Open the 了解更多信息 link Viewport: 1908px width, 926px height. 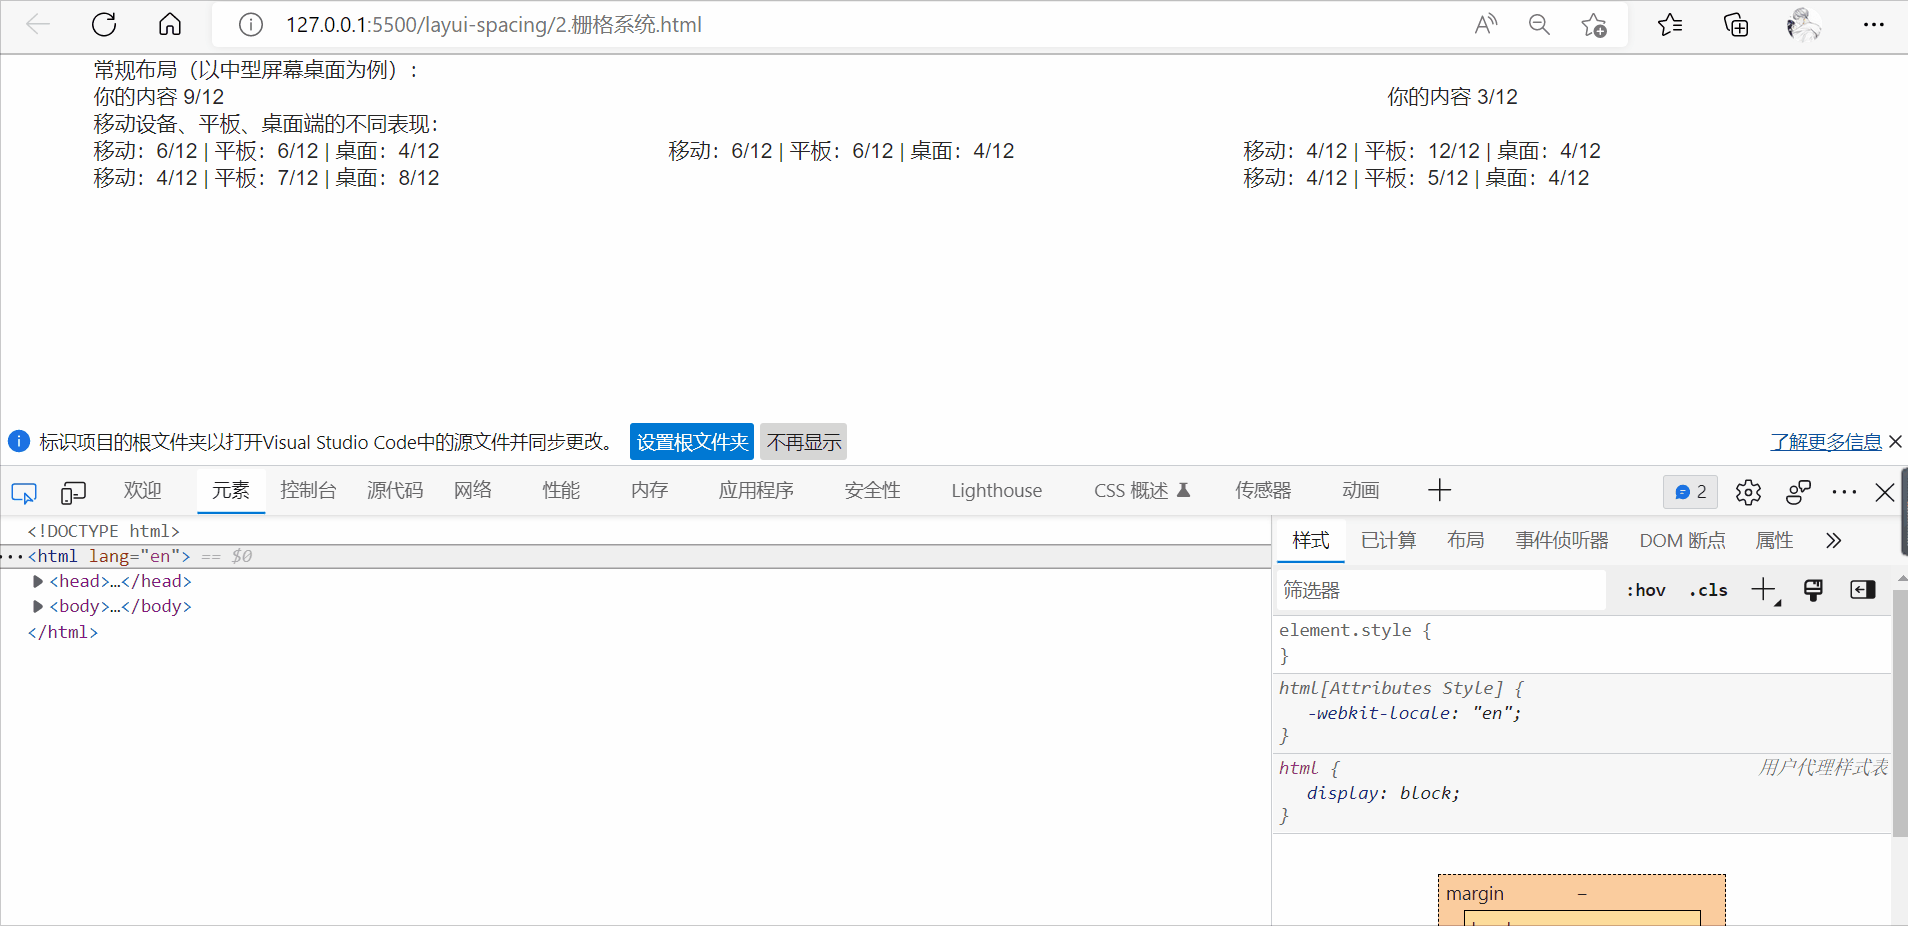coord(1829,441)
